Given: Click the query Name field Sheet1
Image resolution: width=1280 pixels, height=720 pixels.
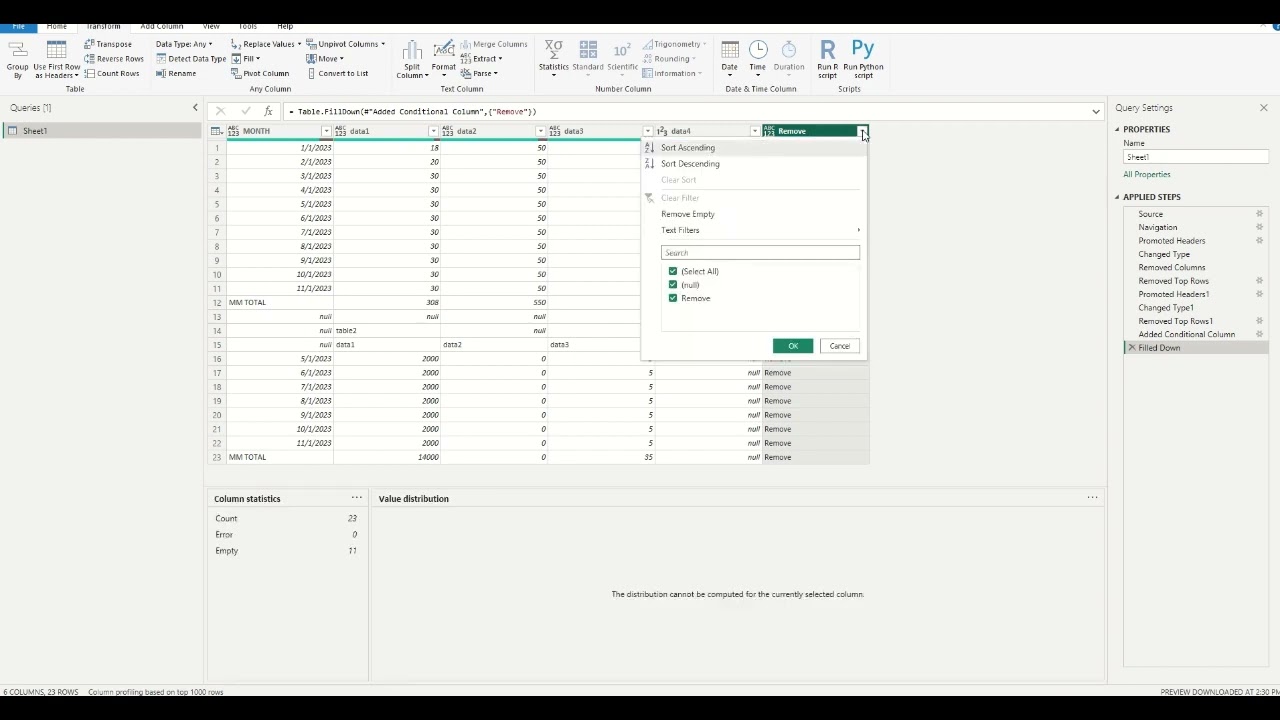Looking at the screenshot, I should (x=1196, y=157).
